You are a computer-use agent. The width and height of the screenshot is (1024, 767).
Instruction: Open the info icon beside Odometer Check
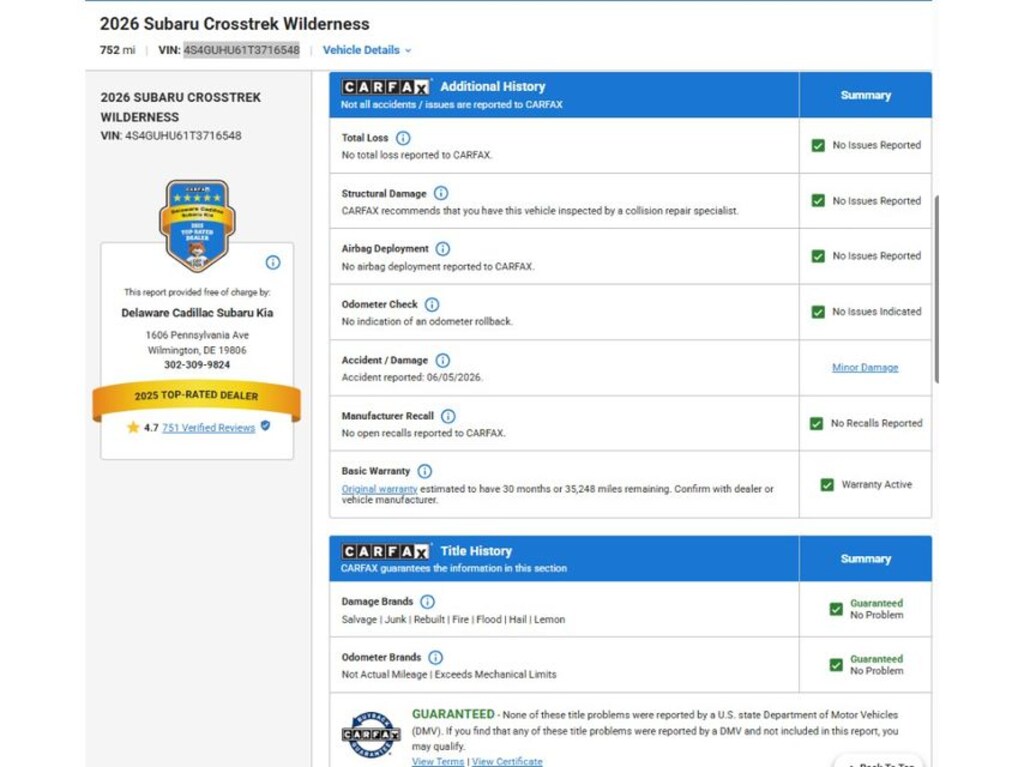click(x=432, y=304)
